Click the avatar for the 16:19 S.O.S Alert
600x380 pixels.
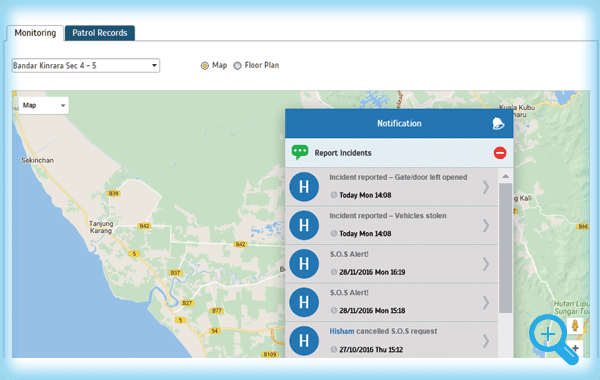304,264
